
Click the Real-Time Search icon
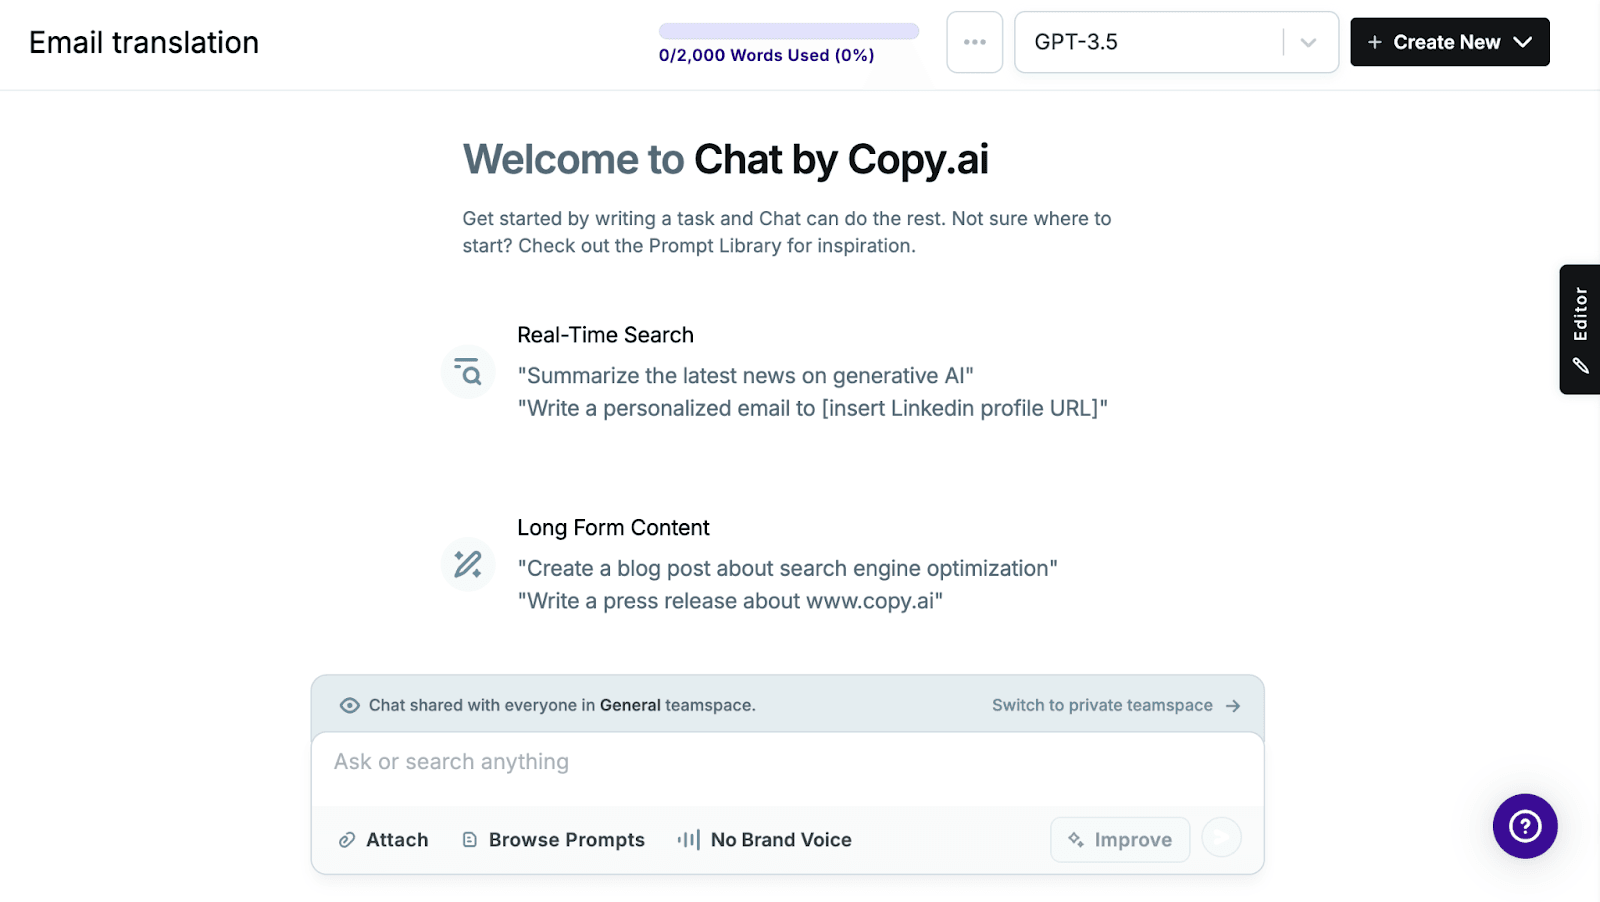467,372
